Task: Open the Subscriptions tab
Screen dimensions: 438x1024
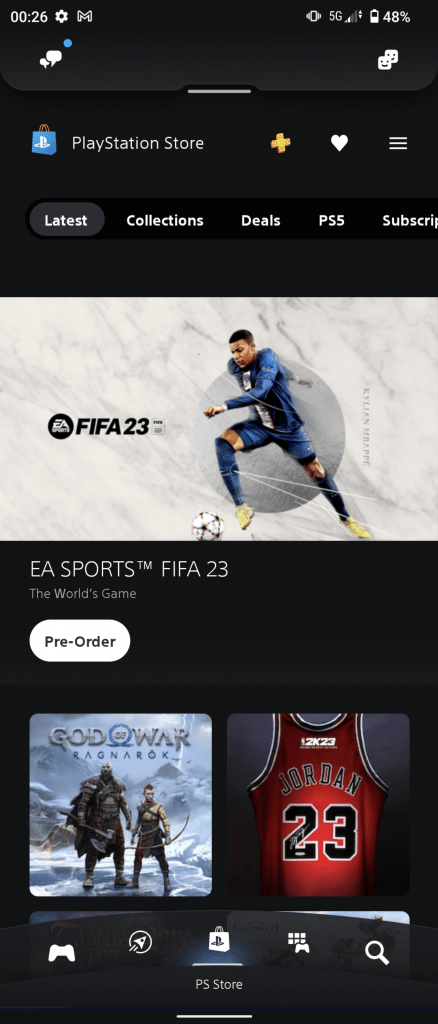Action: [410, 220]
